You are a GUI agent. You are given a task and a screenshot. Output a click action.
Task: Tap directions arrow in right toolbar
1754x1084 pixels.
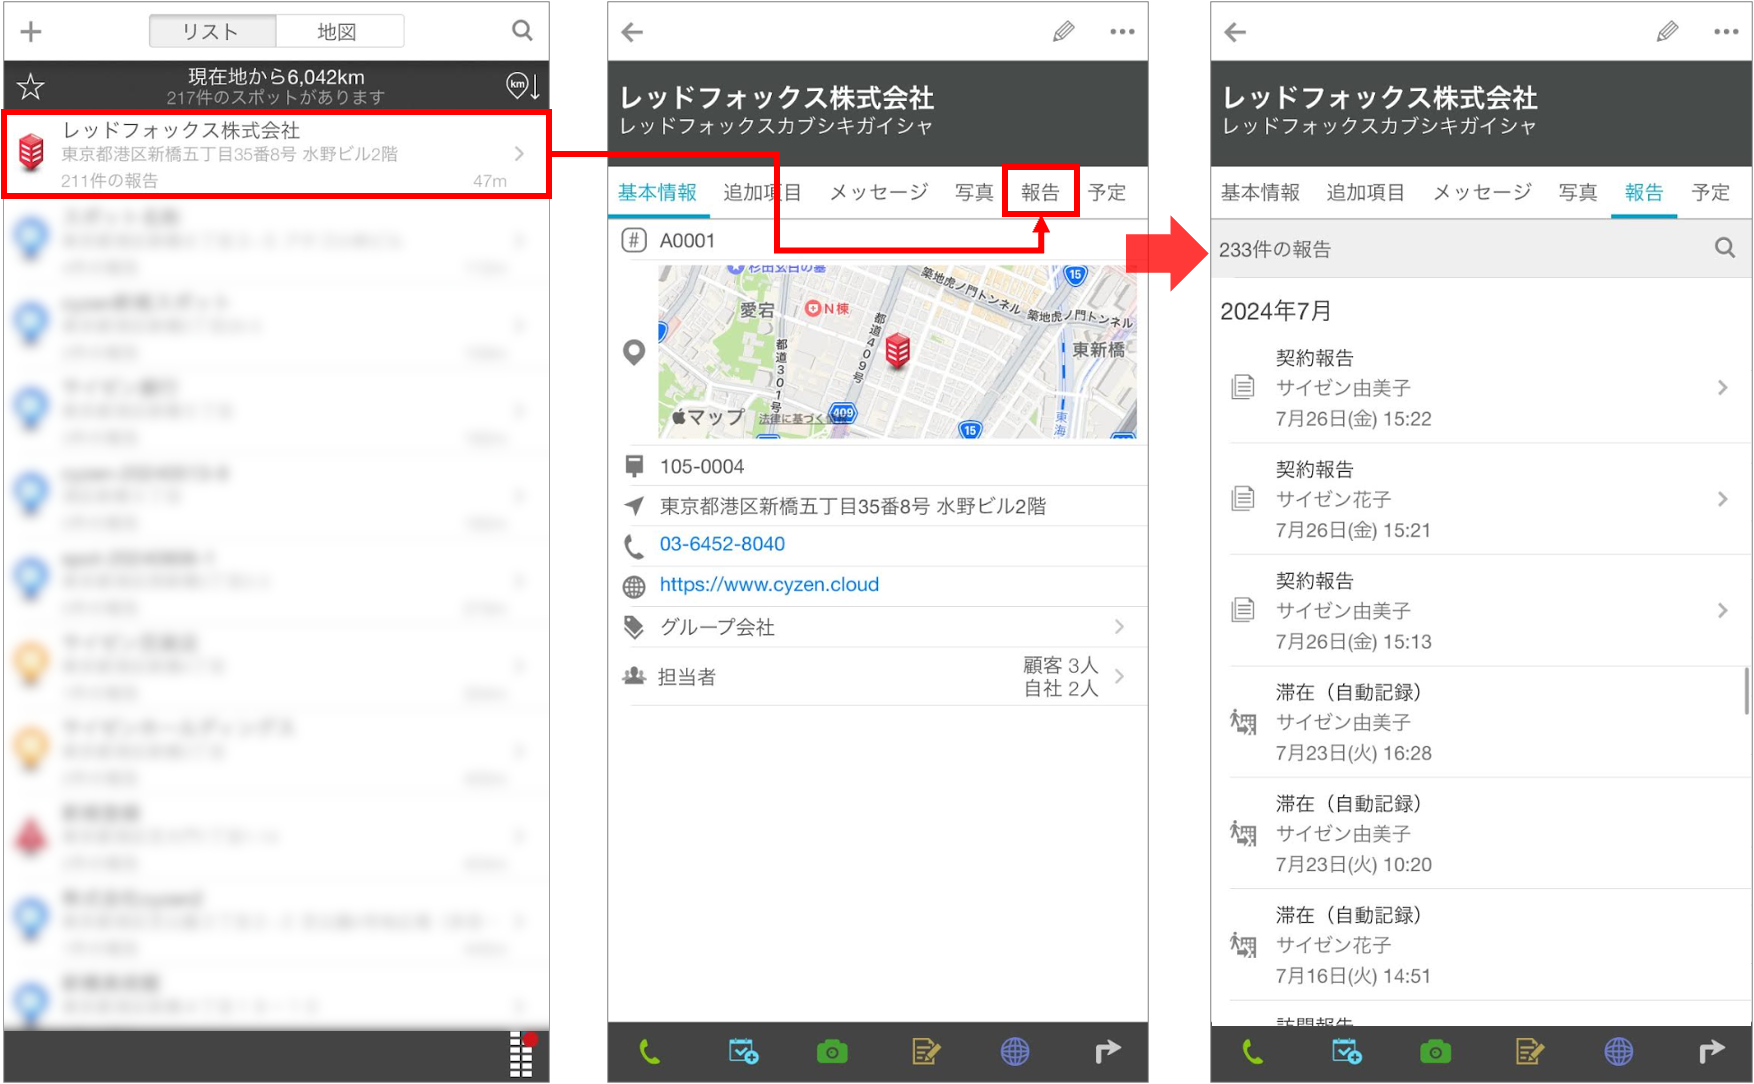[x=1711, y=1052]
